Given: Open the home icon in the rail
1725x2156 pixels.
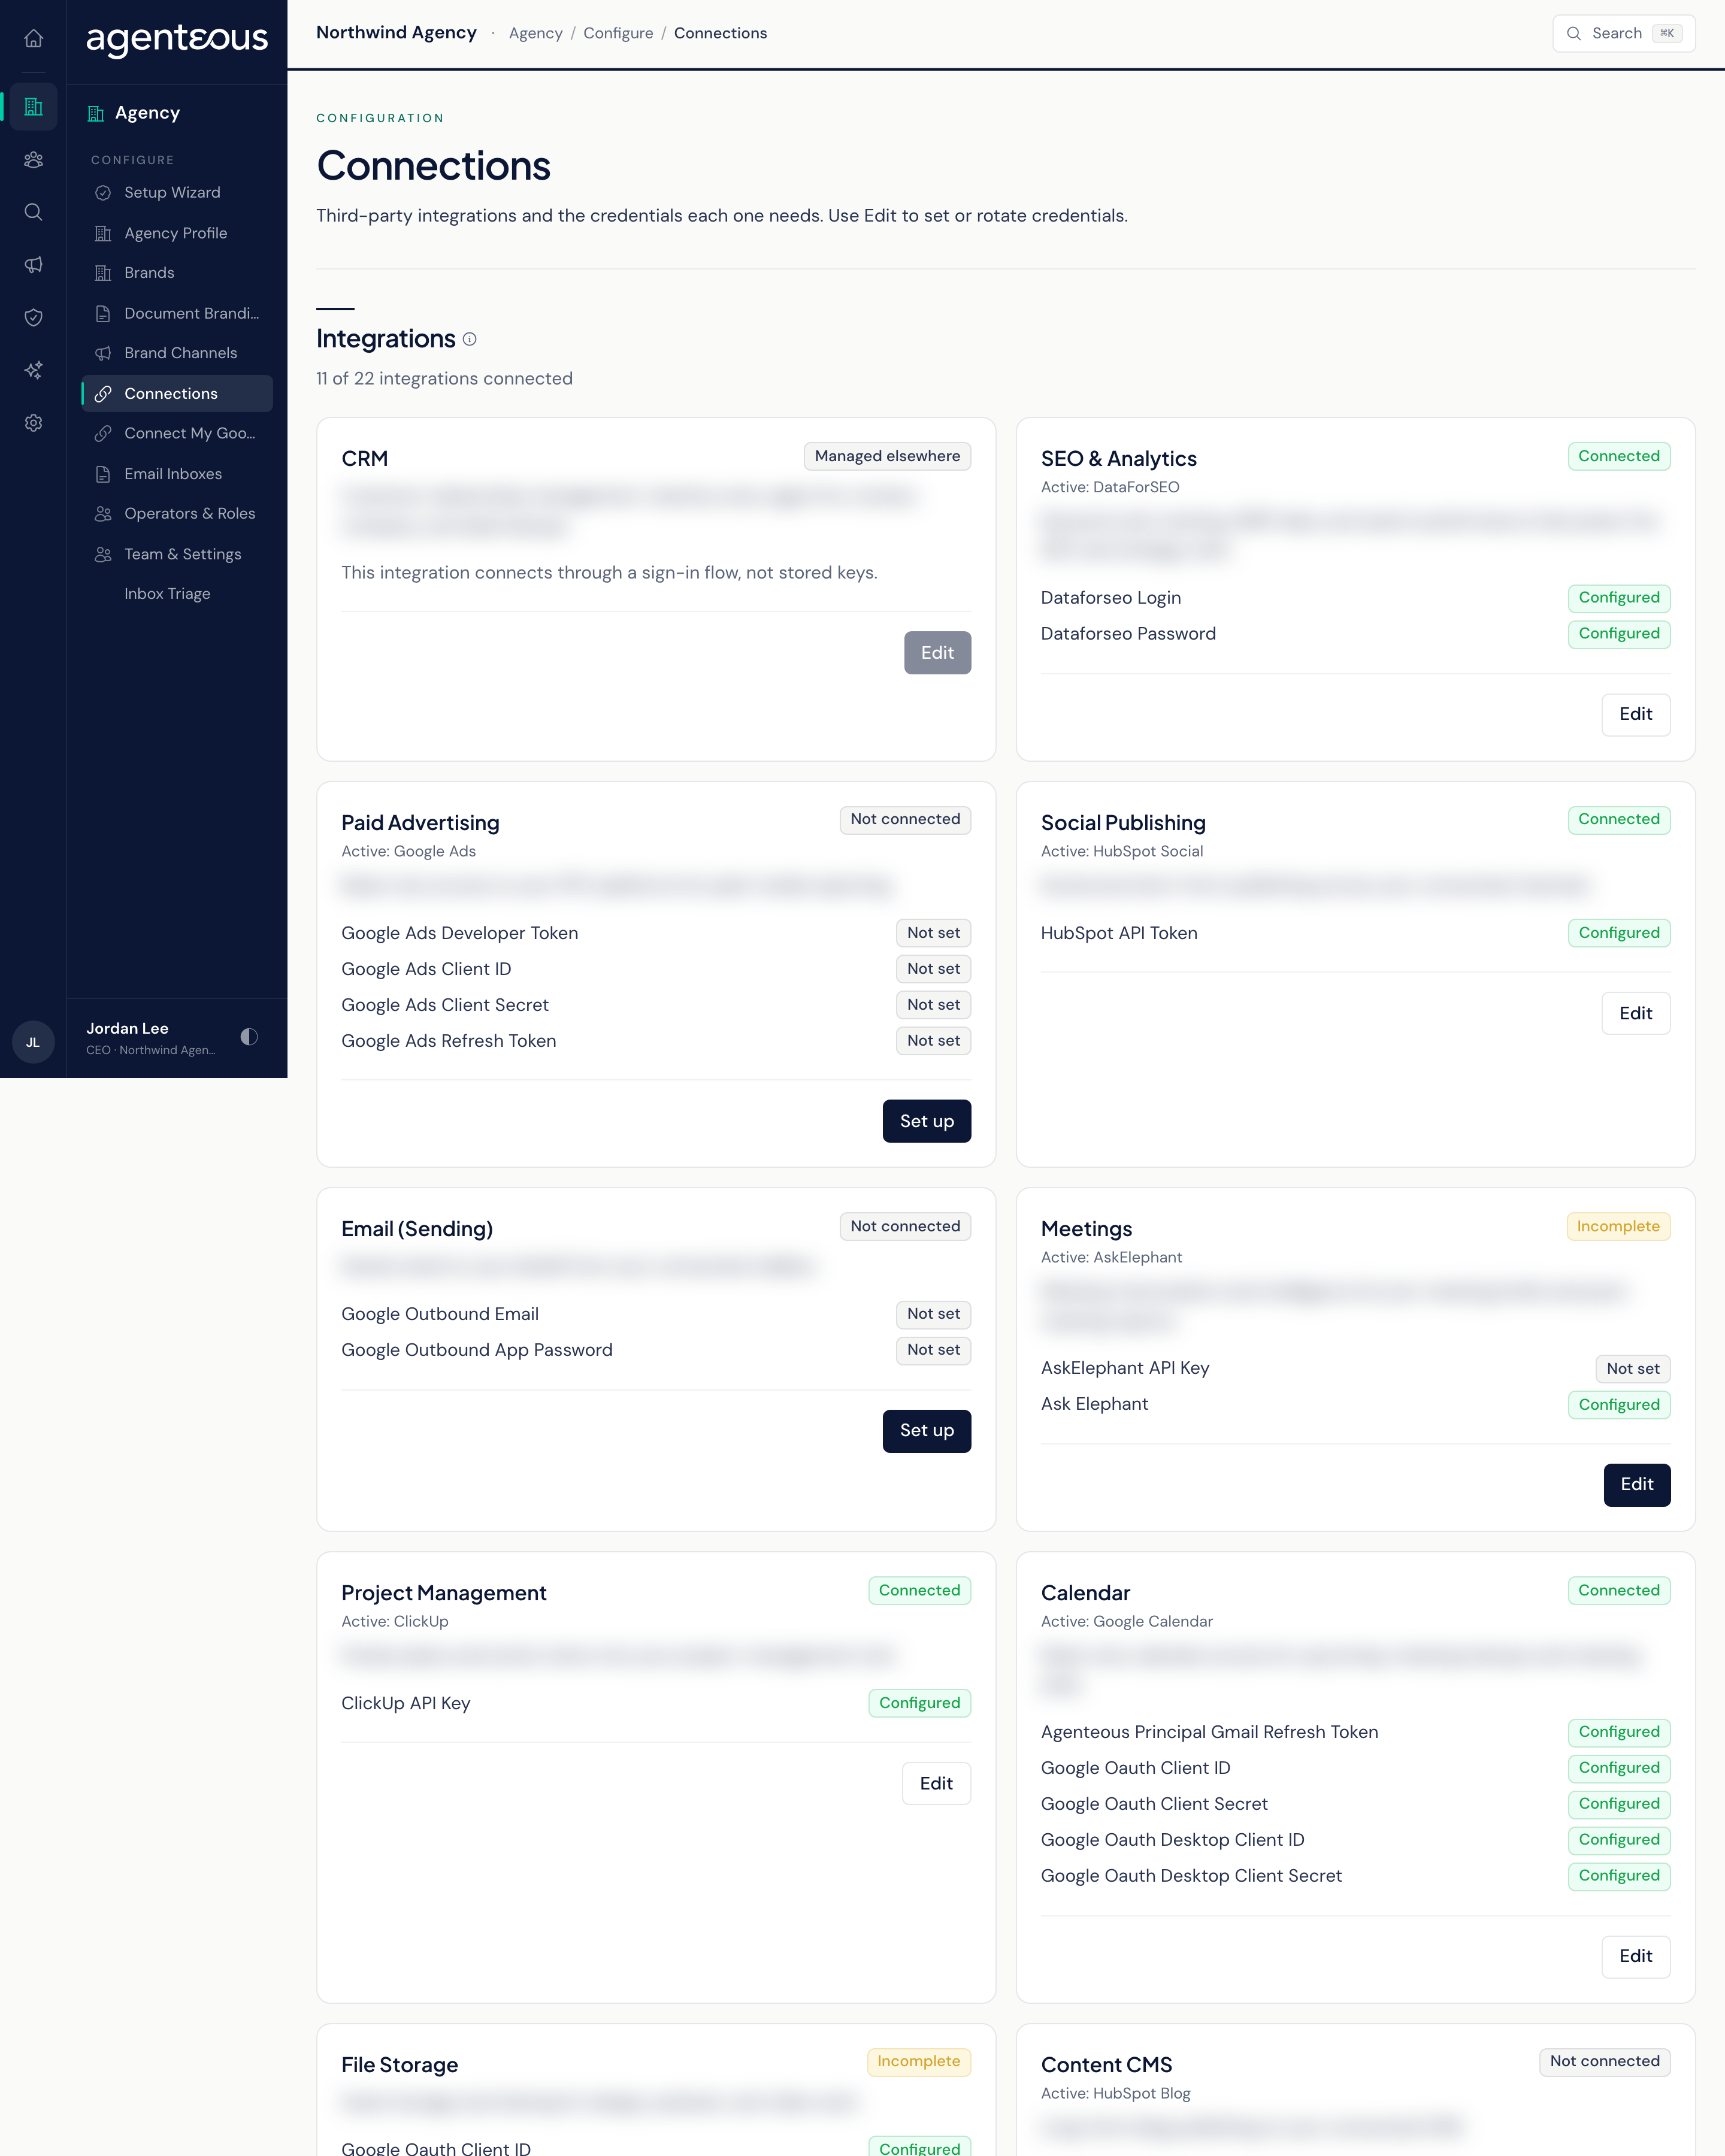Looking at the screenshot, I should [33, 38].
